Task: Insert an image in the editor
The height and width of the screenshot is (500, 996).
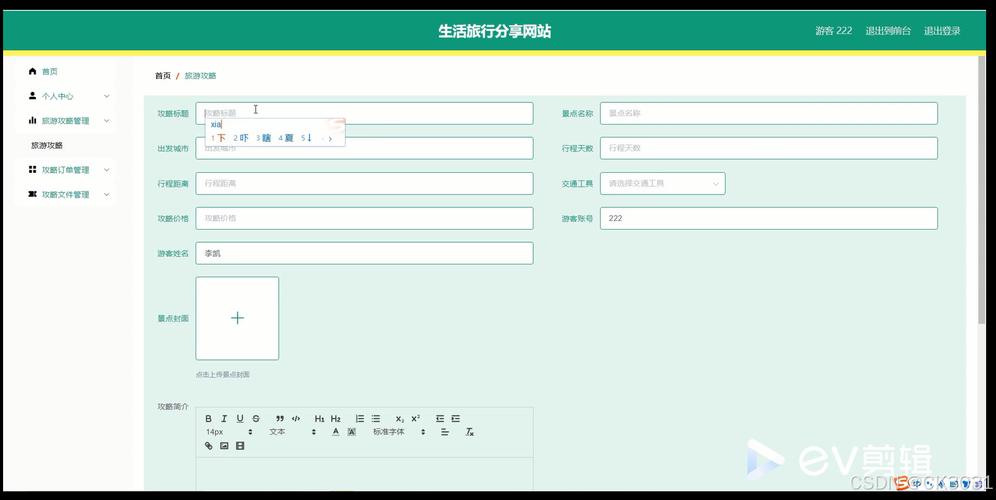Action: (224, 446)
